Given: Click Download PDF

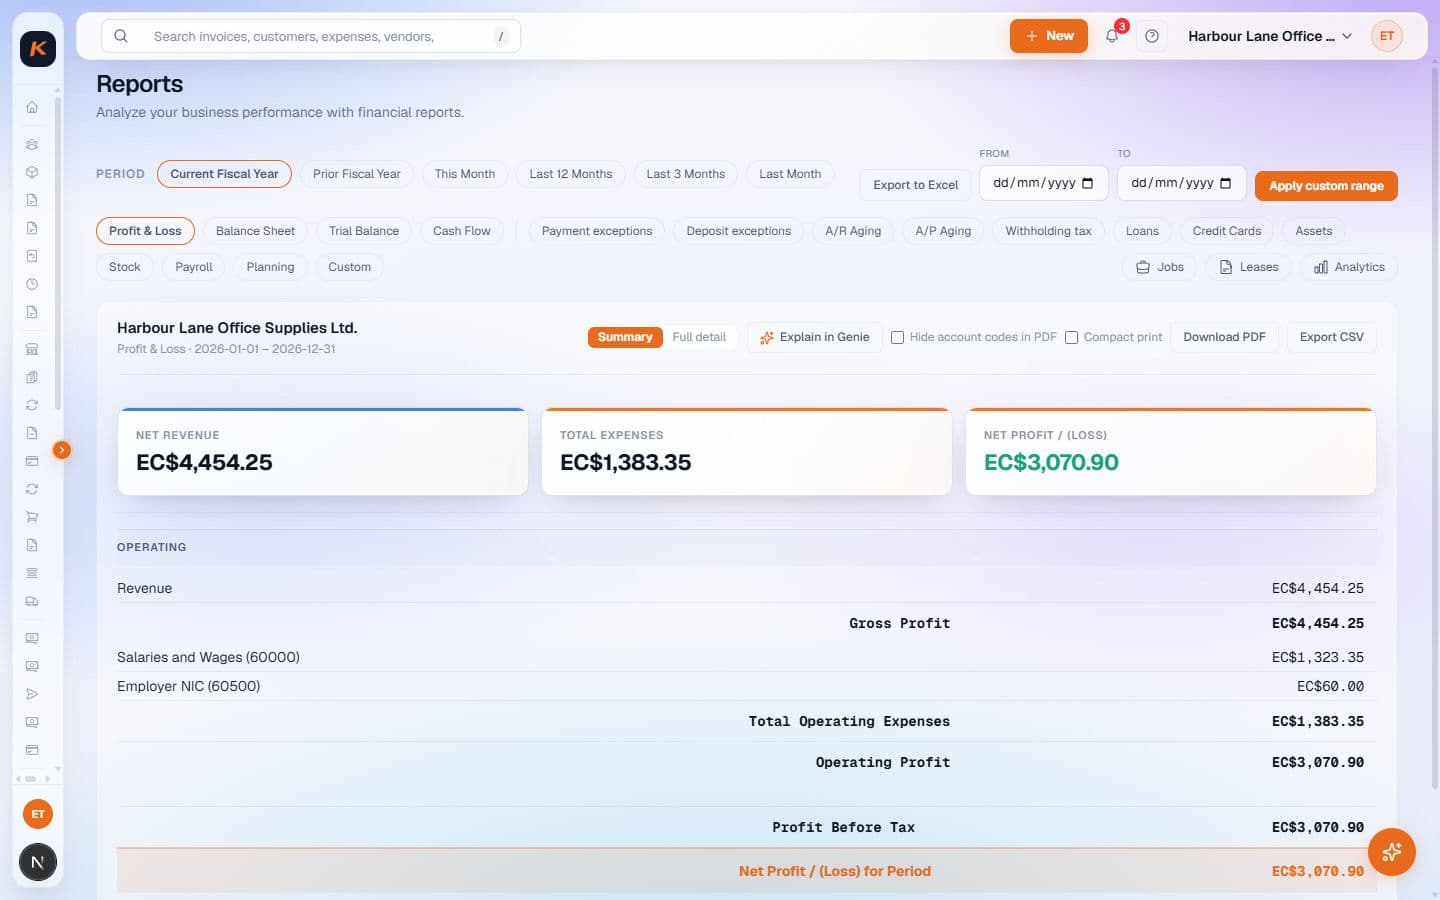Looking at the screenshot, I should pyautogui.click(x=1224, y=337).
